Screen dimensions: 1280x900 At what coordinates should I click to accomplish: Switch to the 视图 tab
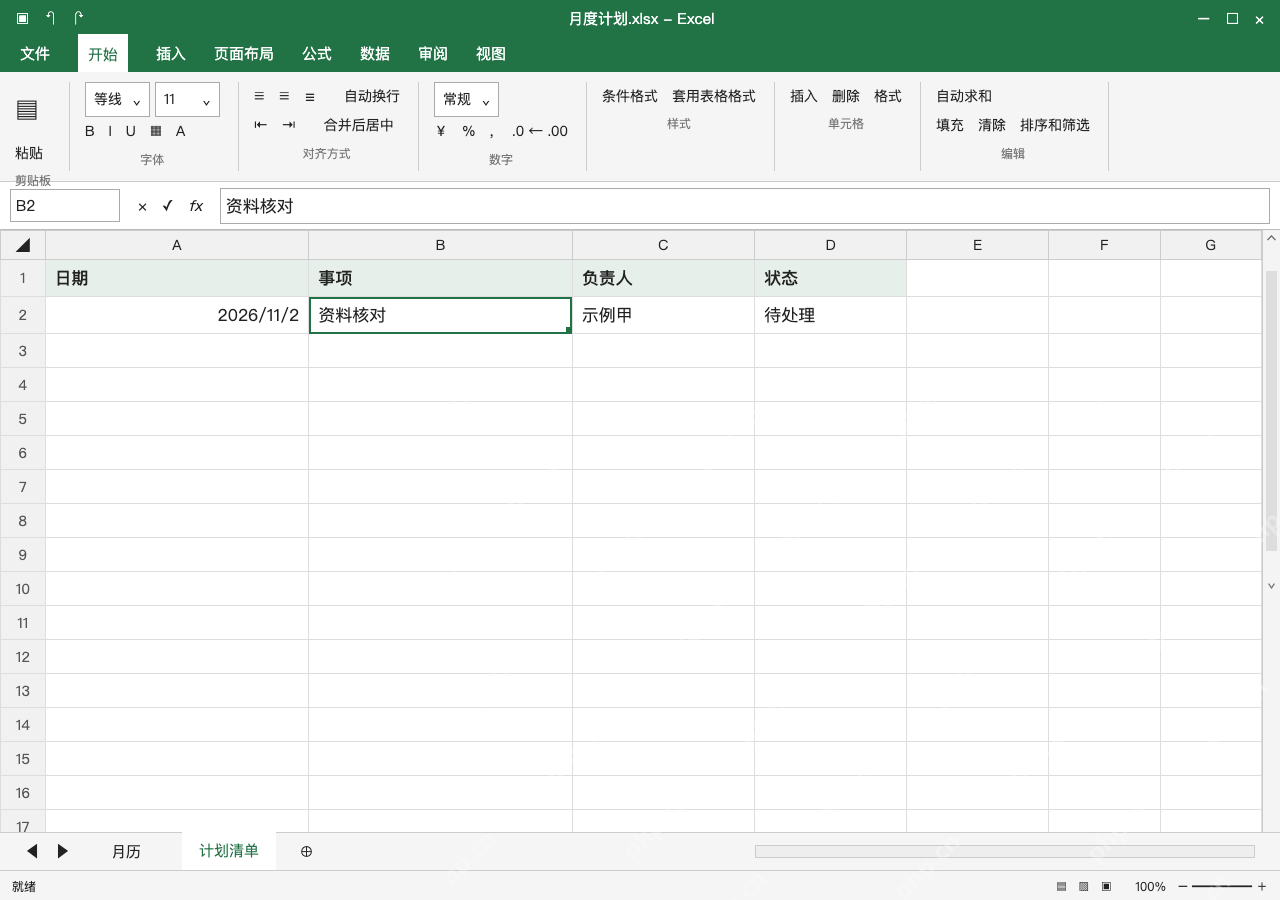pos(491,53)
